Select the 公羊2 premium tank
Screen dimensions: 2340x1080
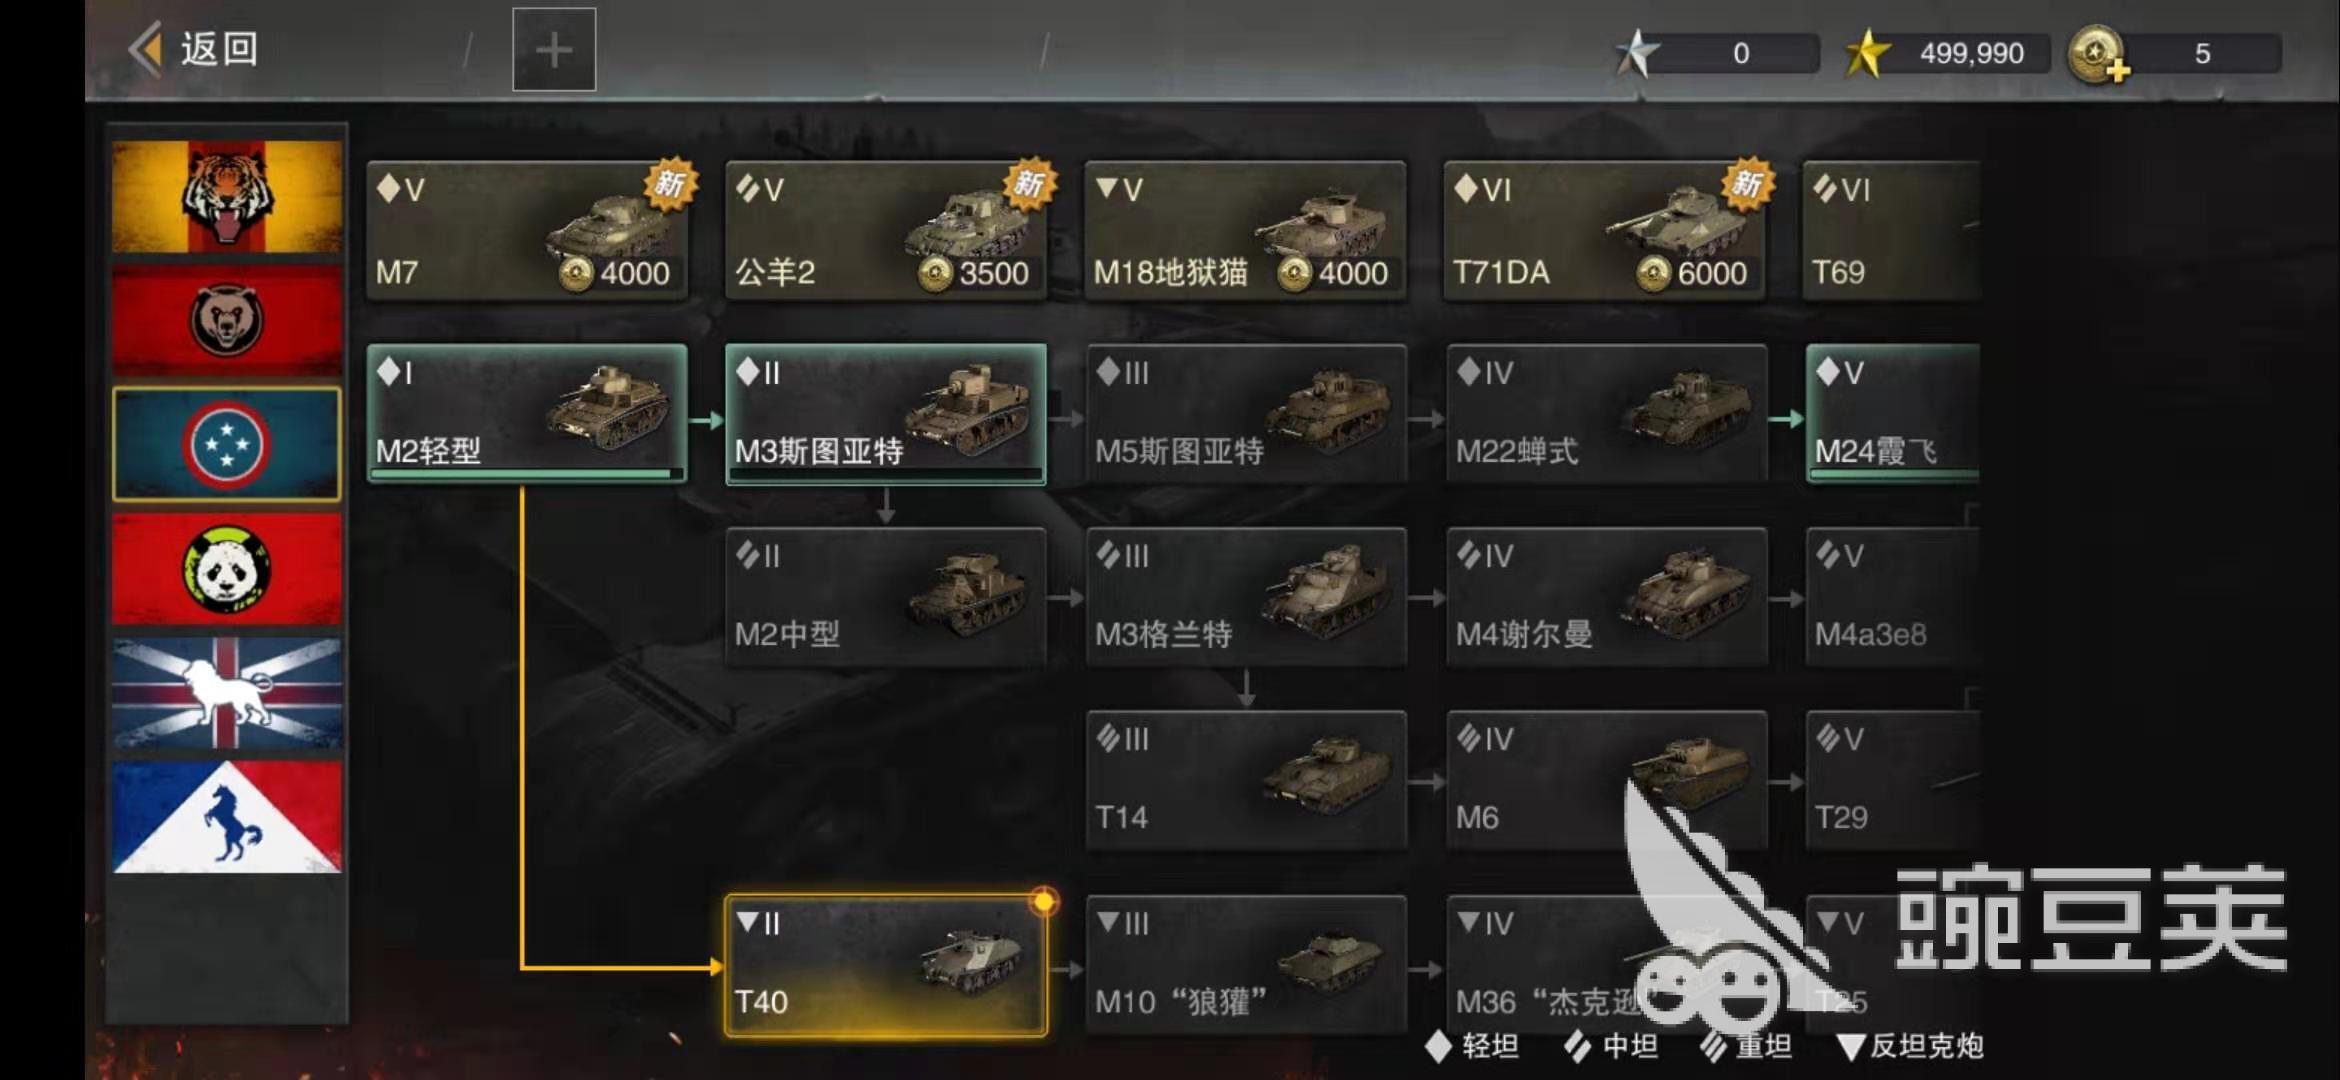click(886, 230)
